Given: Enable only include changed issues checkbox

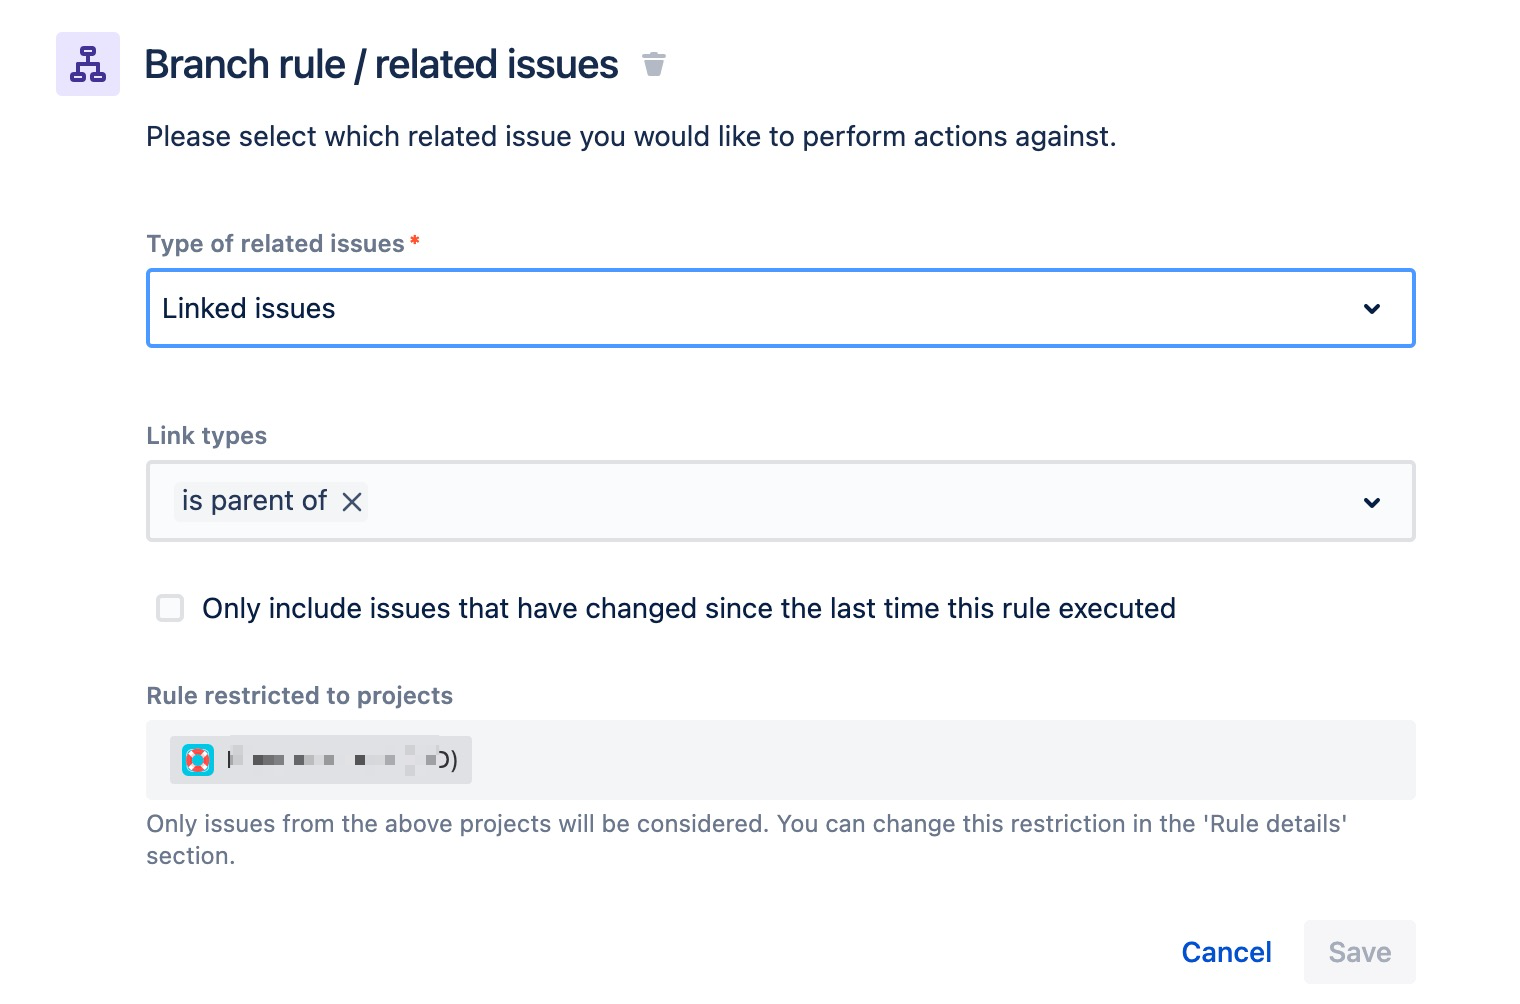Looking at the screenshot, I should click(170, 608).
